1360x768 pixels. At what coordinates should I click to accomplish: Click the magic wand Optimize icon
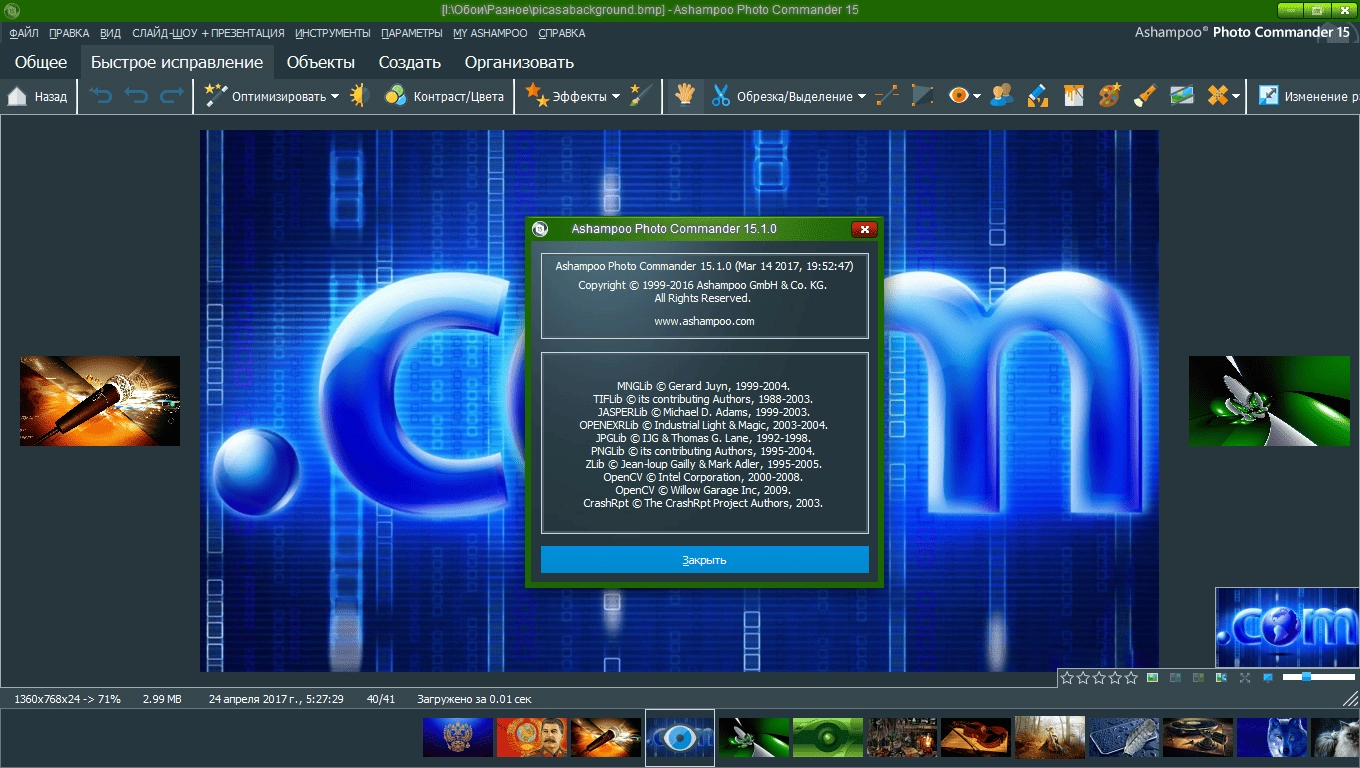216,96
